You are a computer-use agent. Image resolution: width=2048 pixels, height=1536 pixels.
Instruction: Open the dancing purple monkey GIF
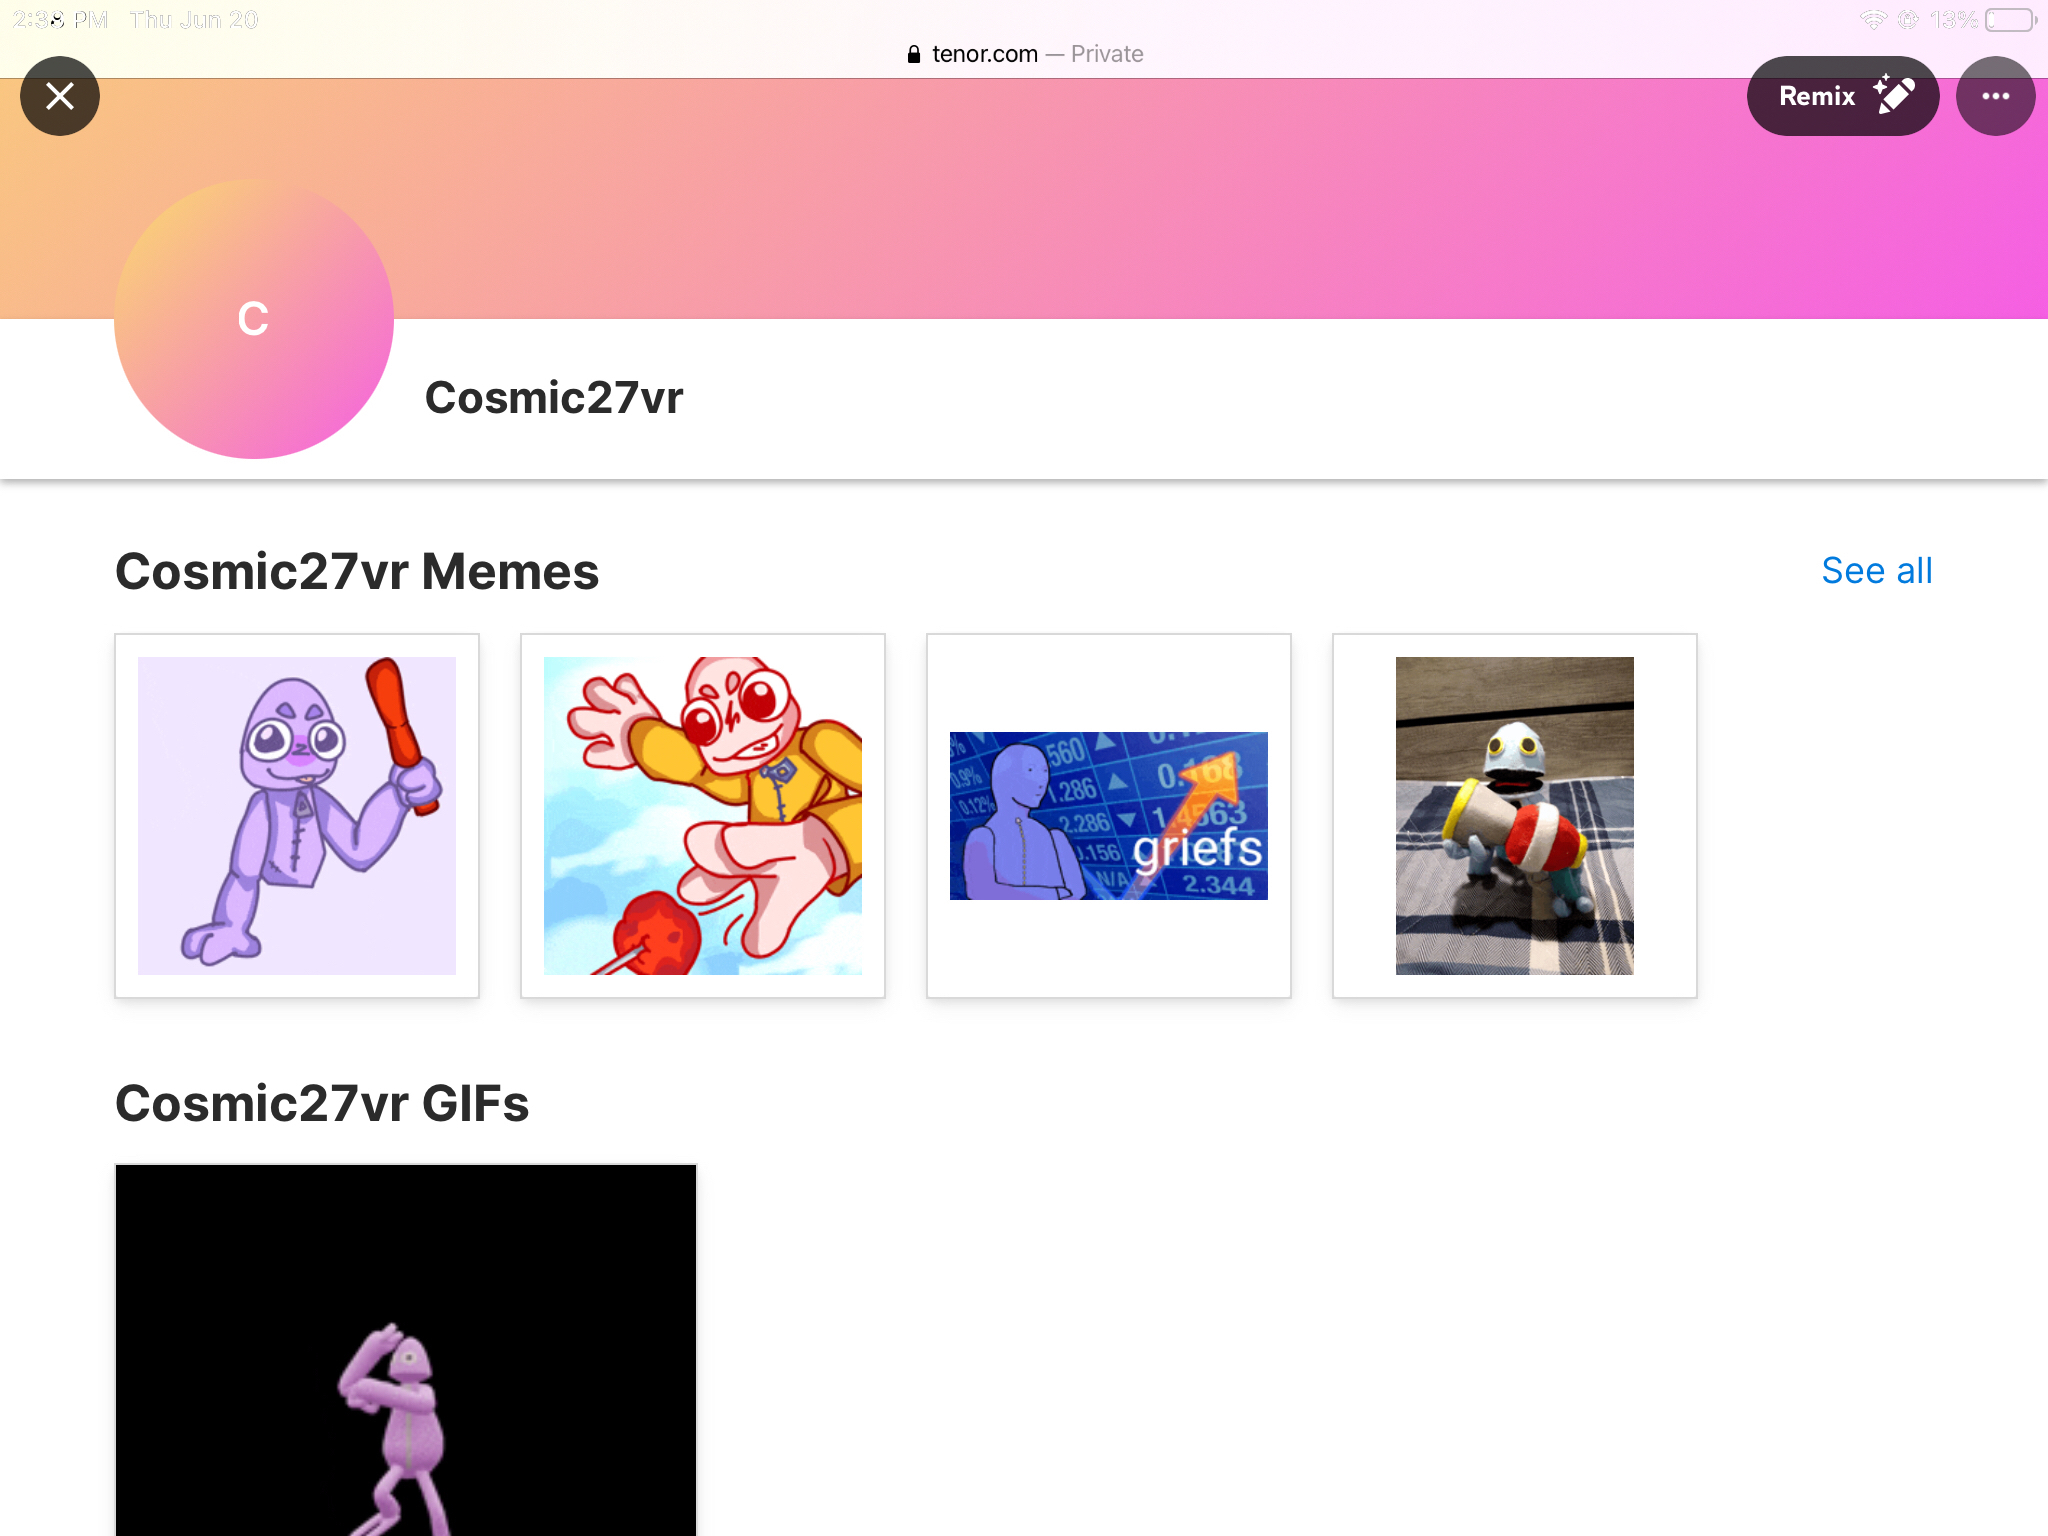pyautogui.click(x=406, y=1350)
